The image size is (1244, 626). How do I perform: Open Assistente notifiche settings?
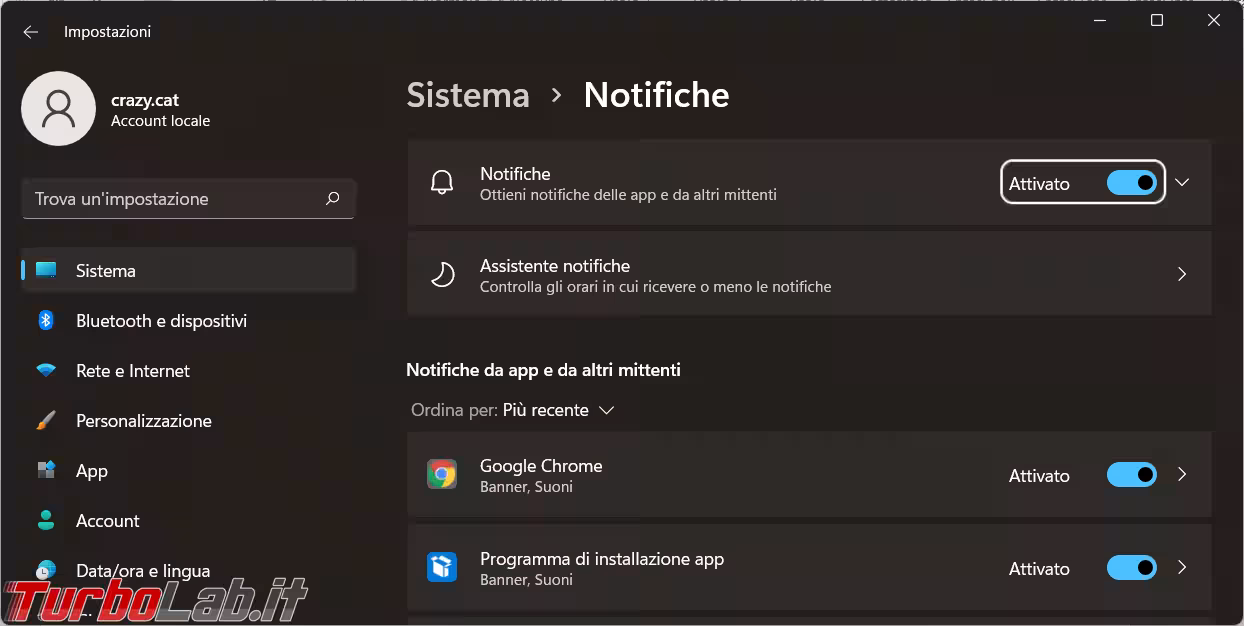[x=808, y=274]
